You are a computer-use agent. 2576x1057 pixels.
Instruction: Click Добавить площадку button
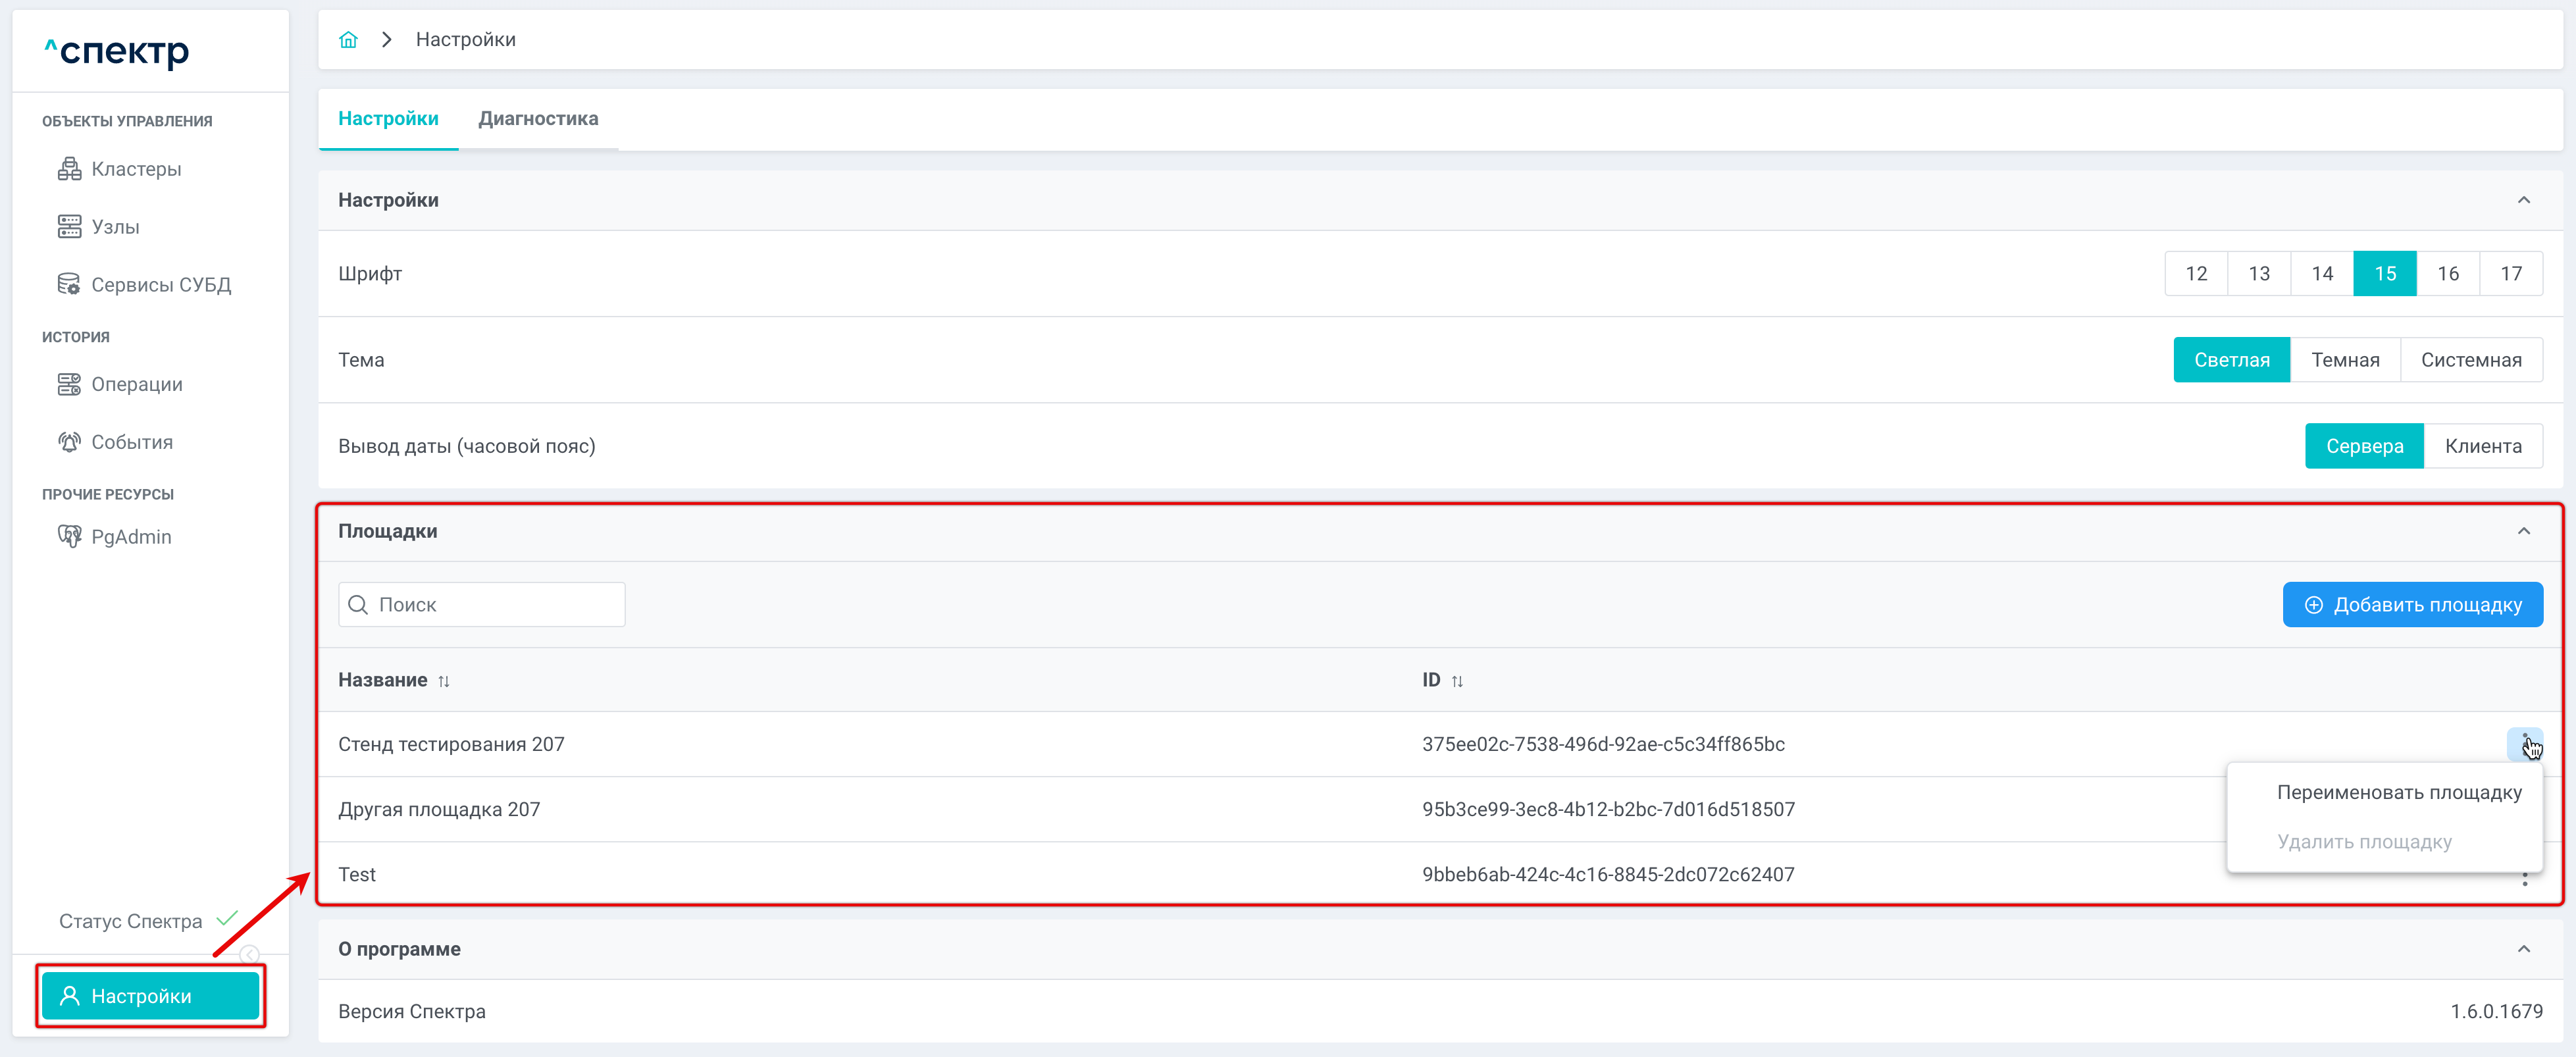[2412, 605]
